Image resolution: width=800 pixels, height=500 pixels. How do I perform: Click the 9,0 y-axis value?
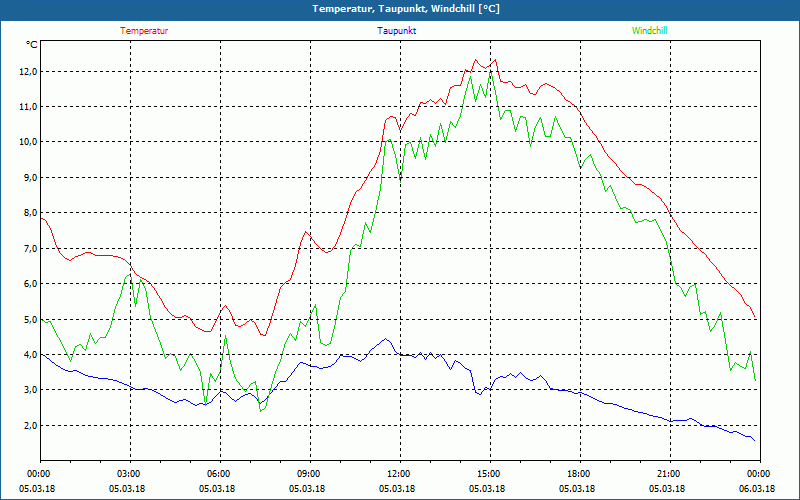[x=30, y=178]
